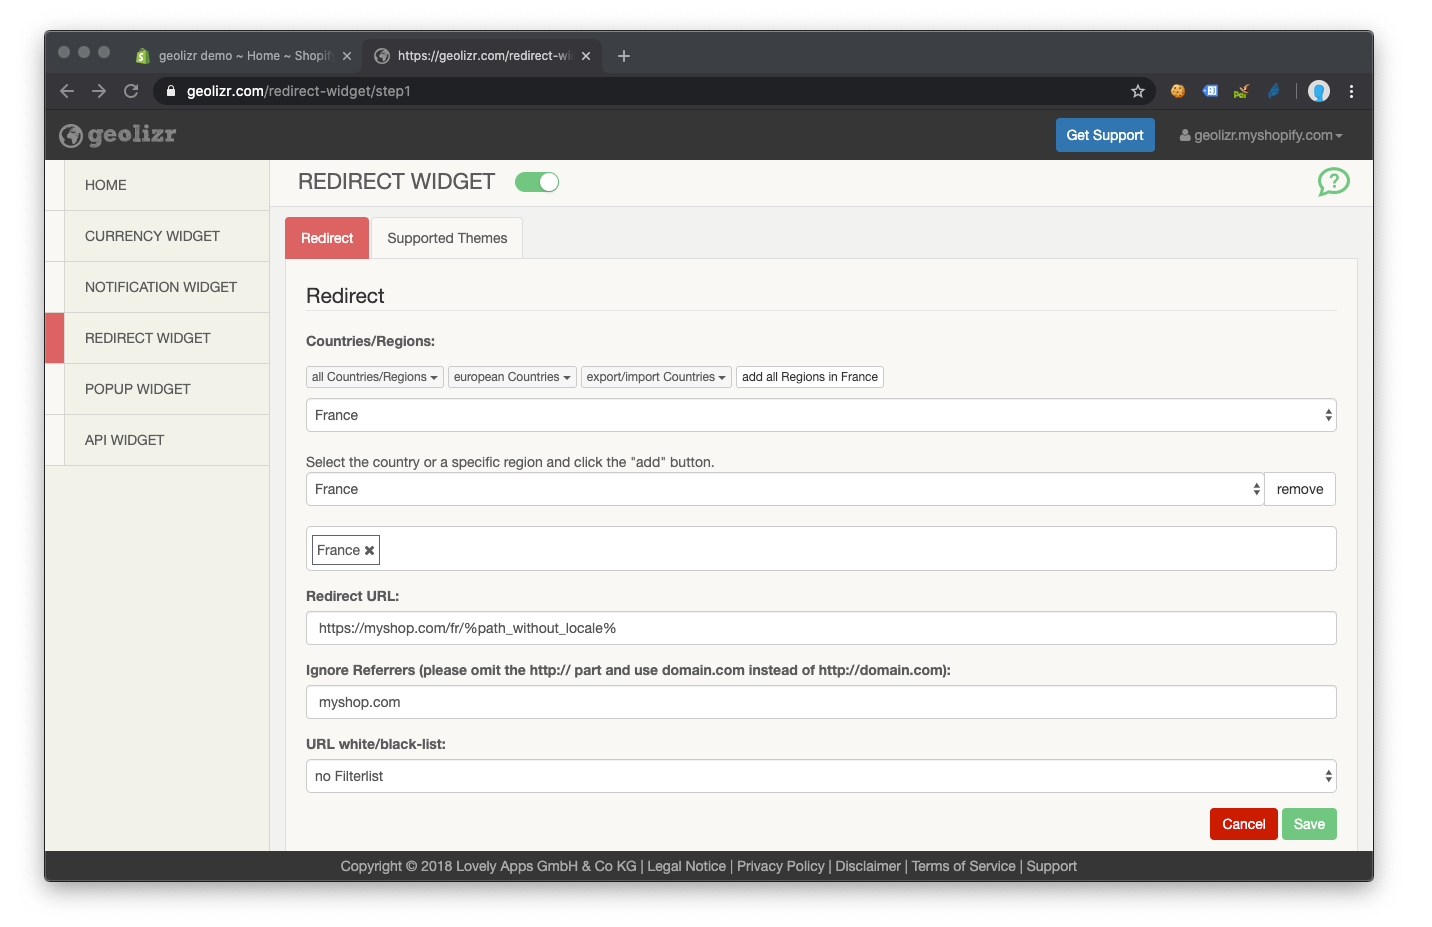Open the Privacy Policy footer link
Screen dimensions: 1432x927
(781, 866)
